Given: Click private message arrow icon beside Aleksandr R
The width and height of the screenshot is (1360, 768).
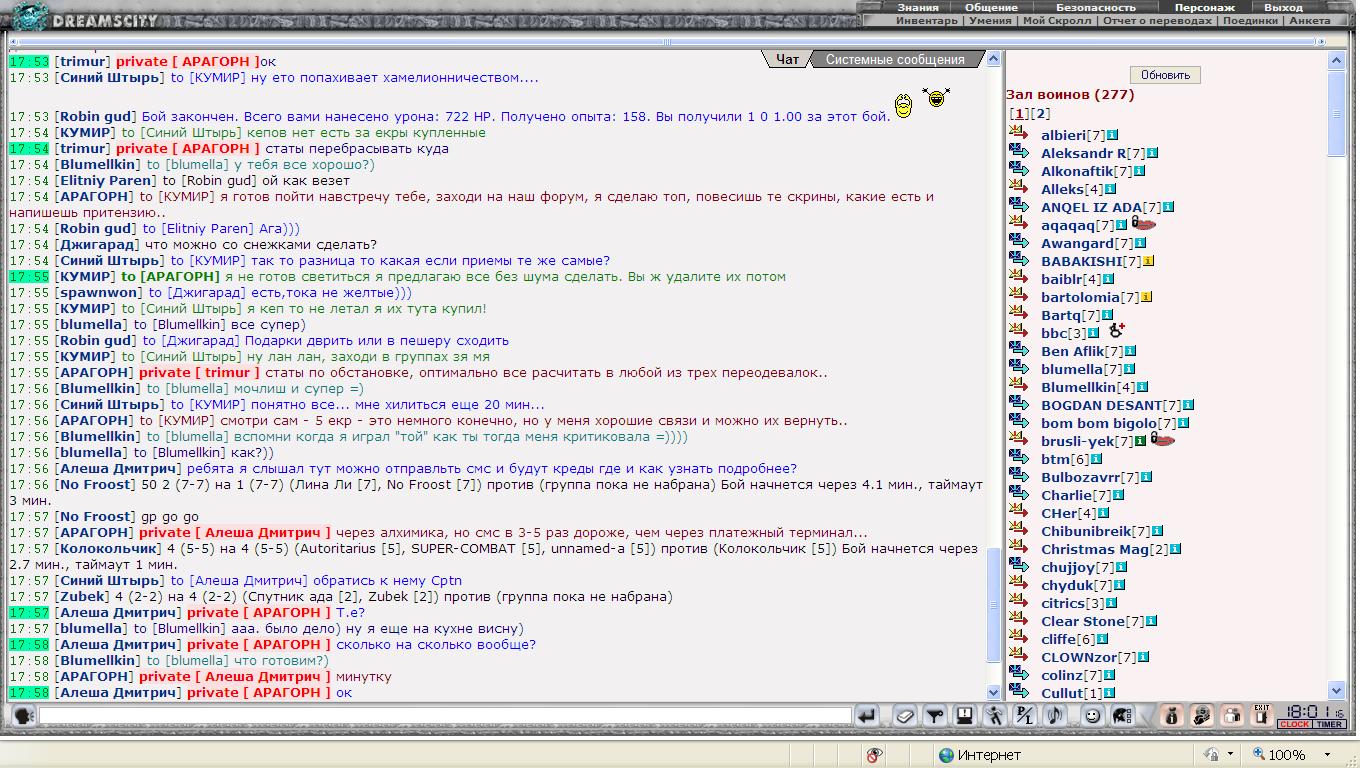Looking at the screenshot, I should pos(1019,151).
